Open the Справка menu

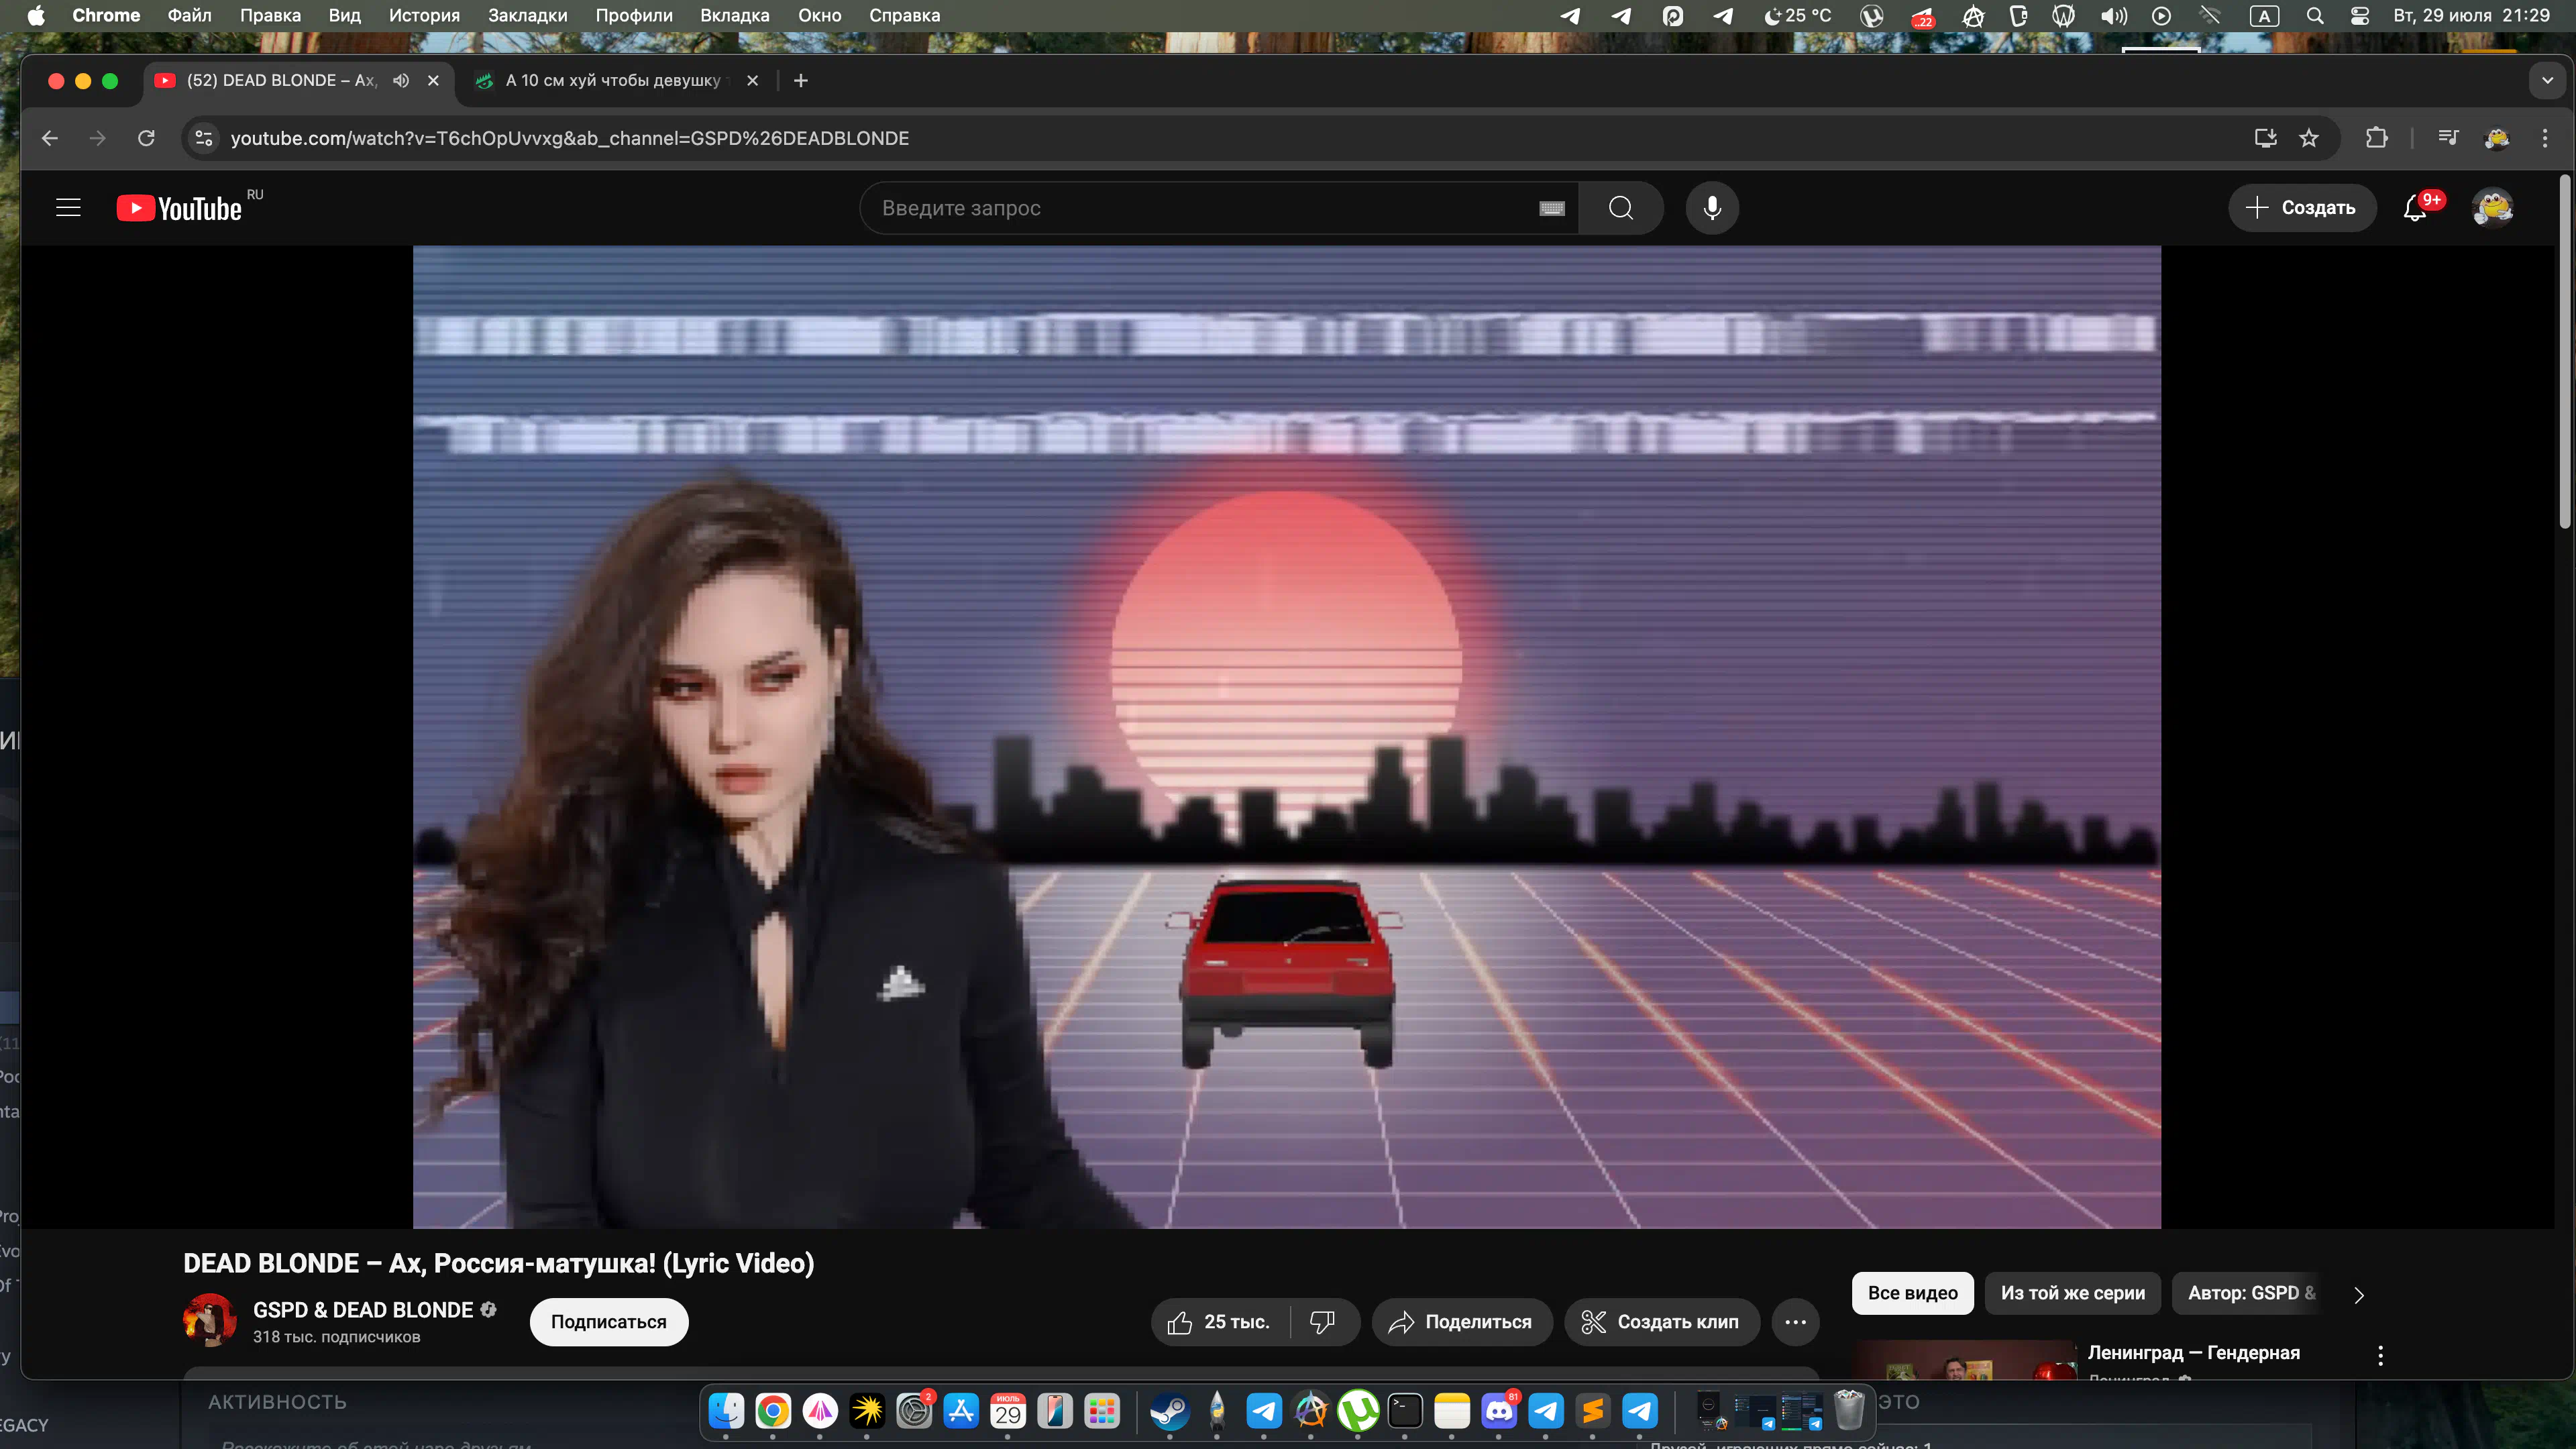904,15
